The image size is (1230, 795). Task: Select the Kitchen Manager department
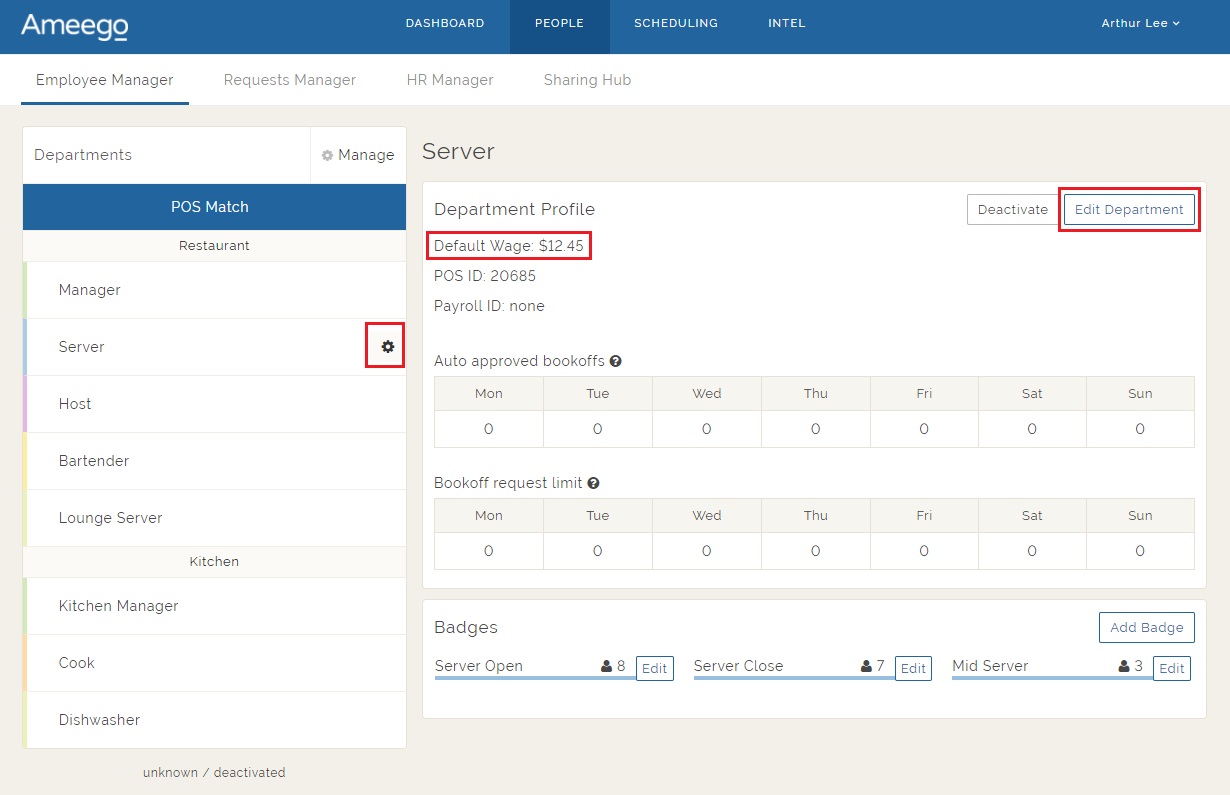click(118, 606)
